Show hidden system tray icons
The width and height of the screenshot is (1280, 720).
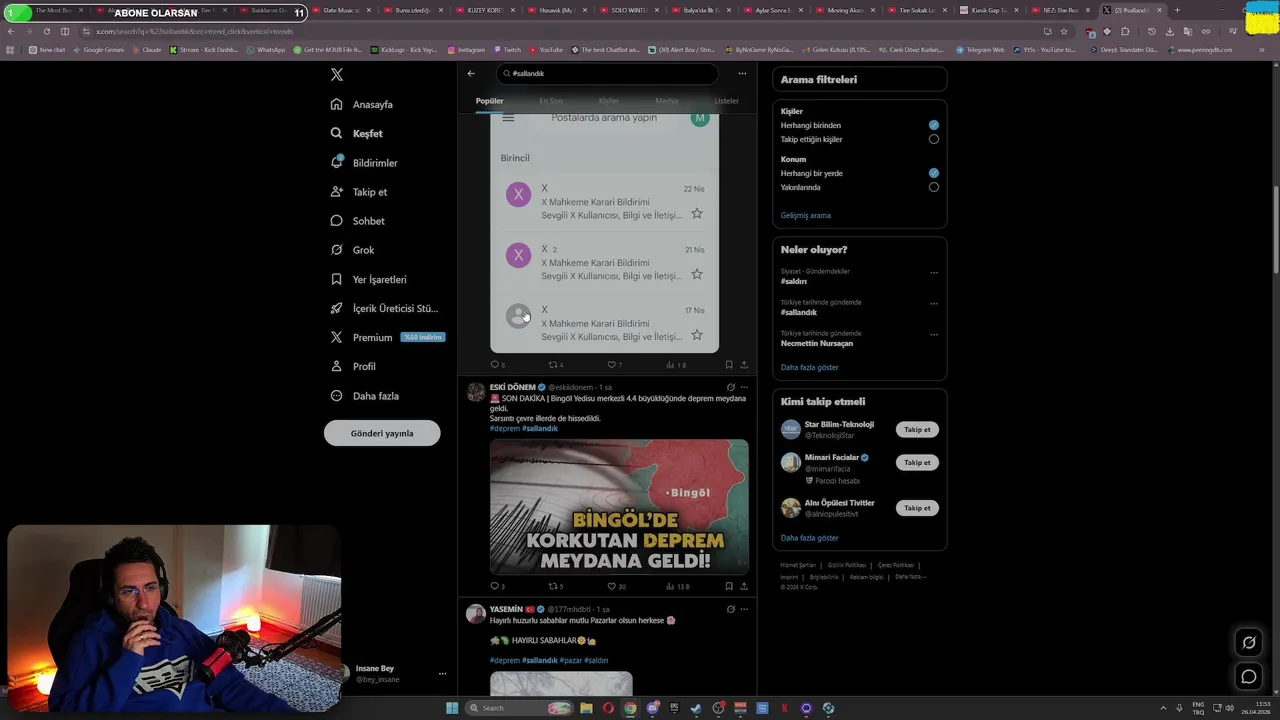pos(1163,708)
